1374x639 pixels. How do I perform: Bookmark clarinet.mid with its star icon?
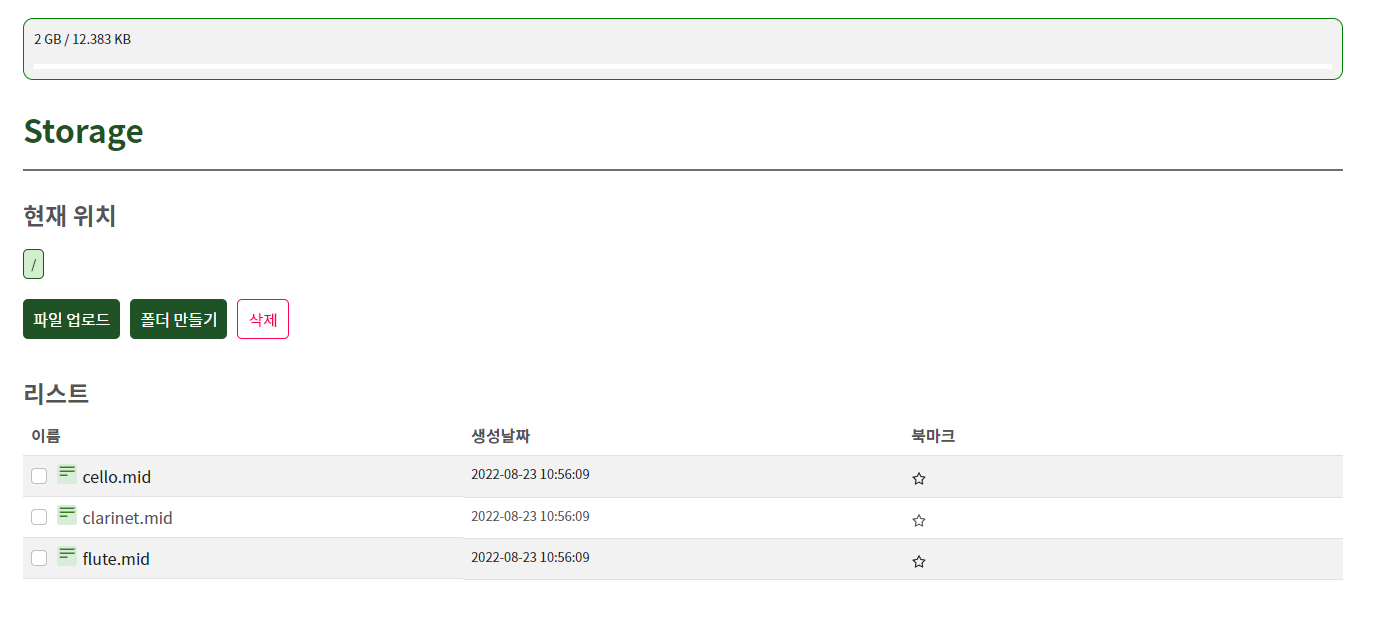(919, 521)
